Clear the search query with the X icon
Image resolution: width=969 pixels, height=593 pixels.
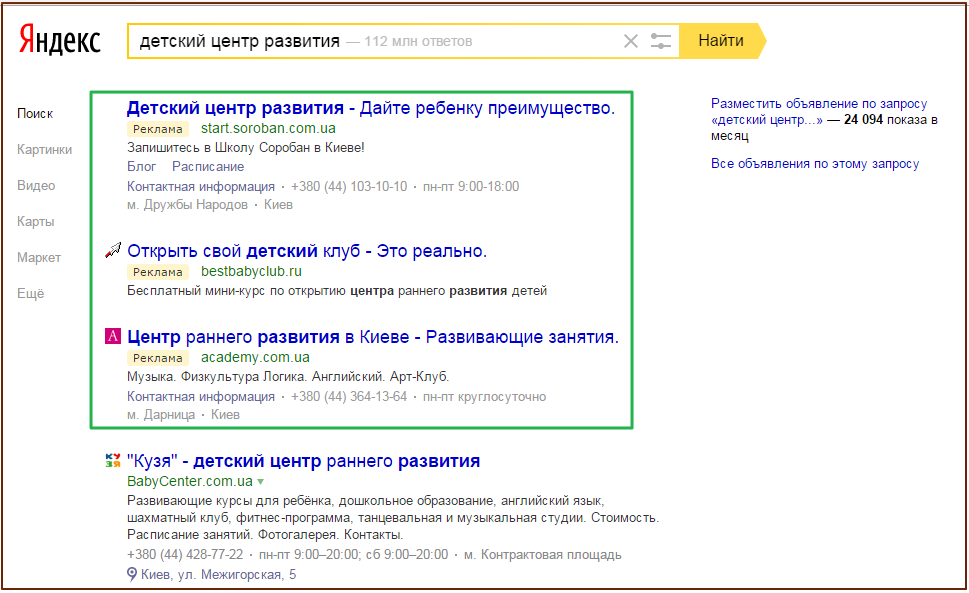pos(630,41)
